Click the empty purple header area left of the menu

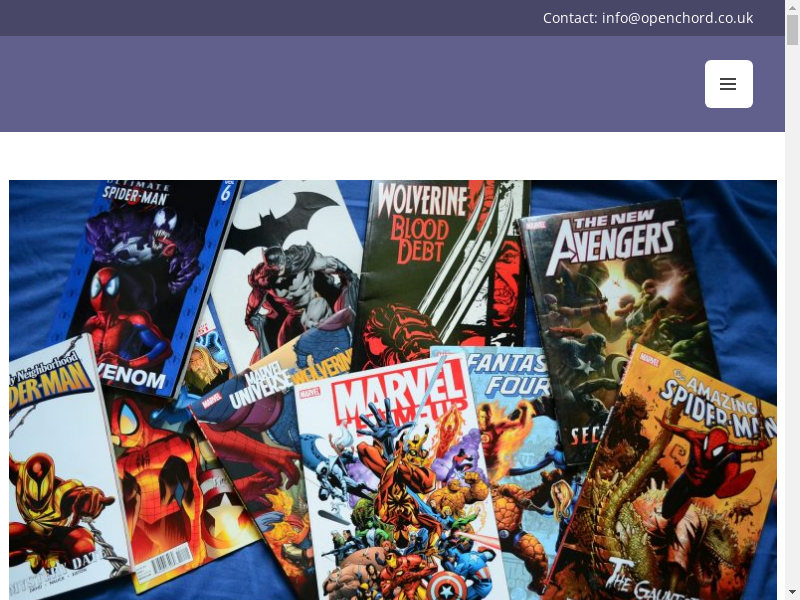(350, 84)
